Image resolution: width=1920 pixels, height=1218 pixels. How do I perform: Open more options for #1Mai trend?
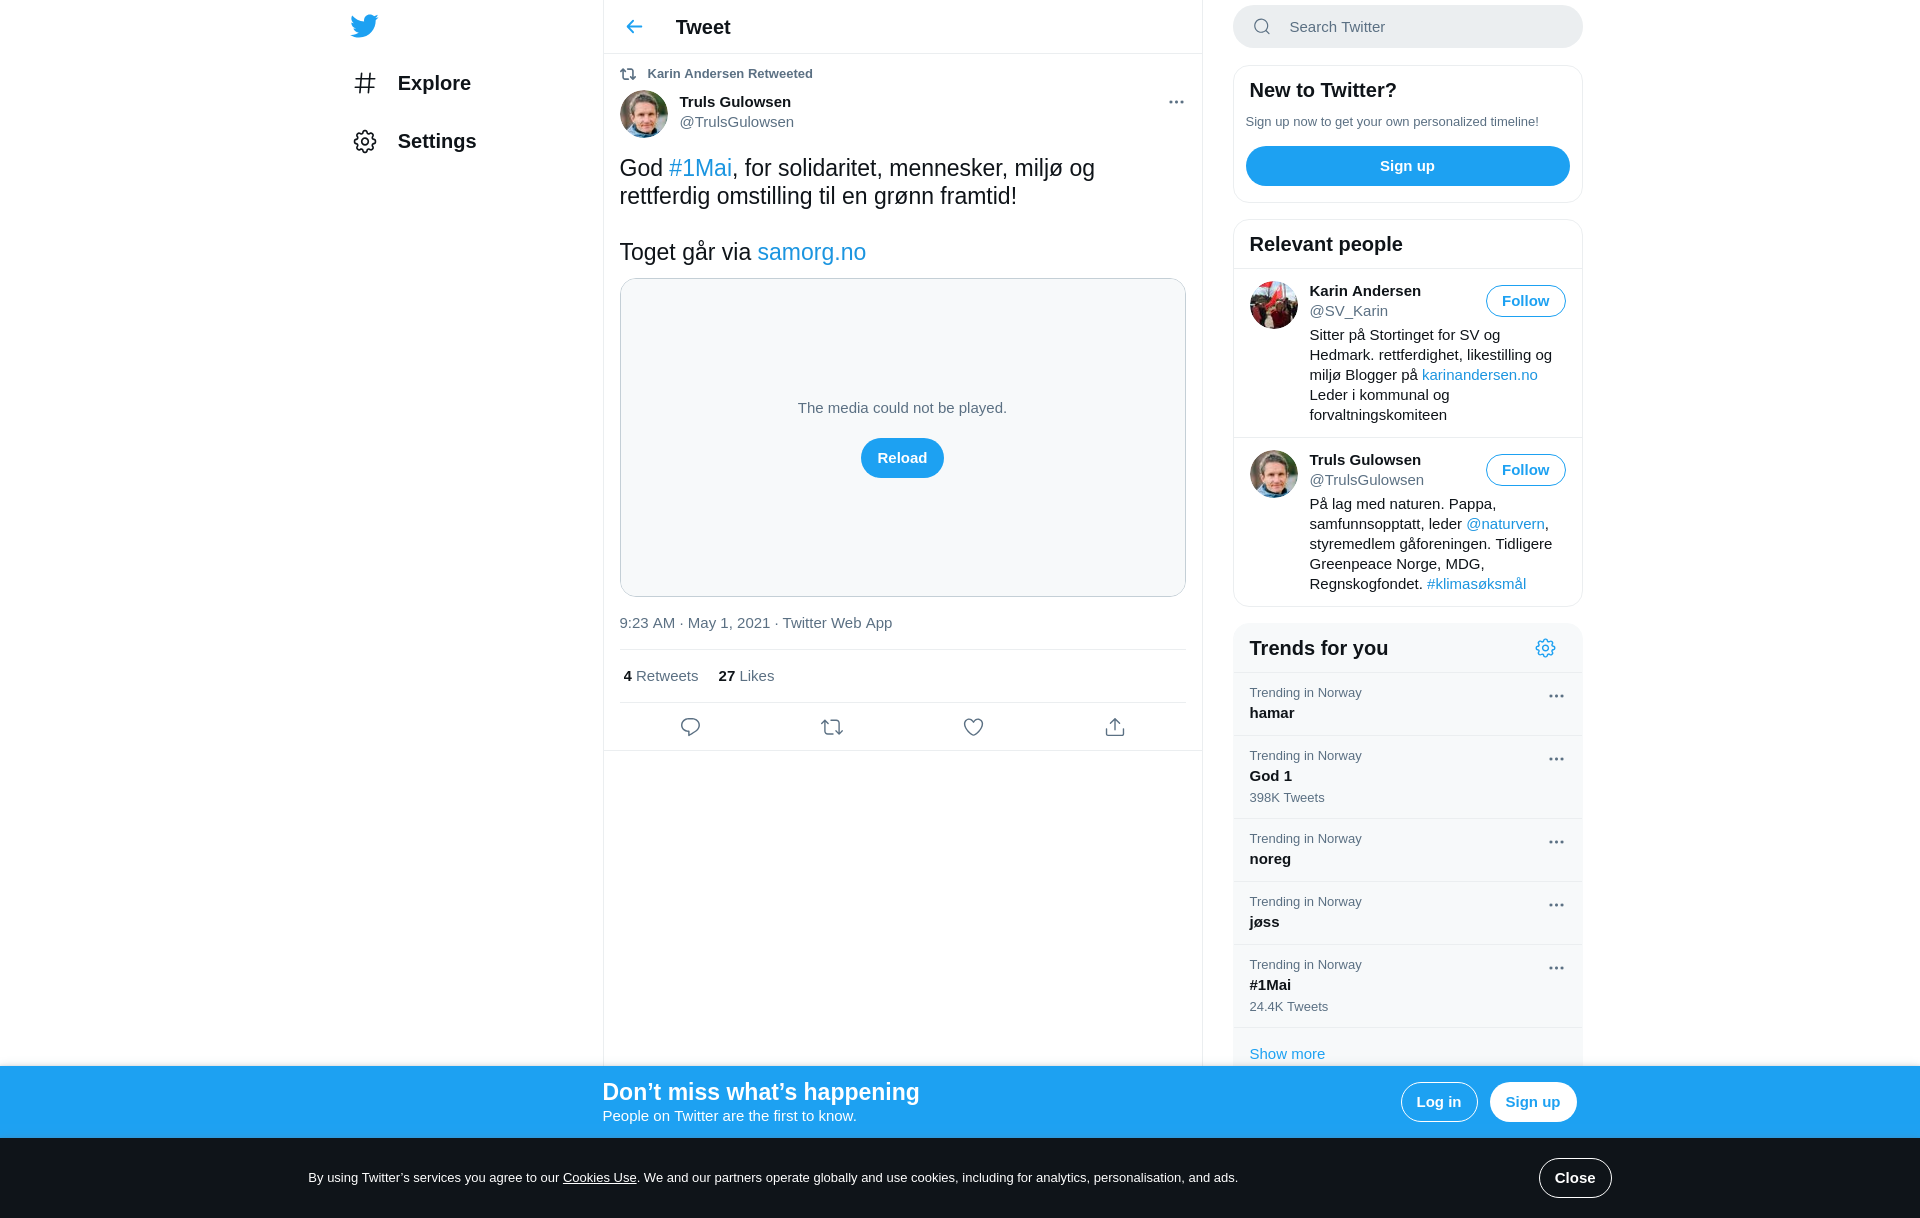pyautogui.click(x=1556, y=968)
